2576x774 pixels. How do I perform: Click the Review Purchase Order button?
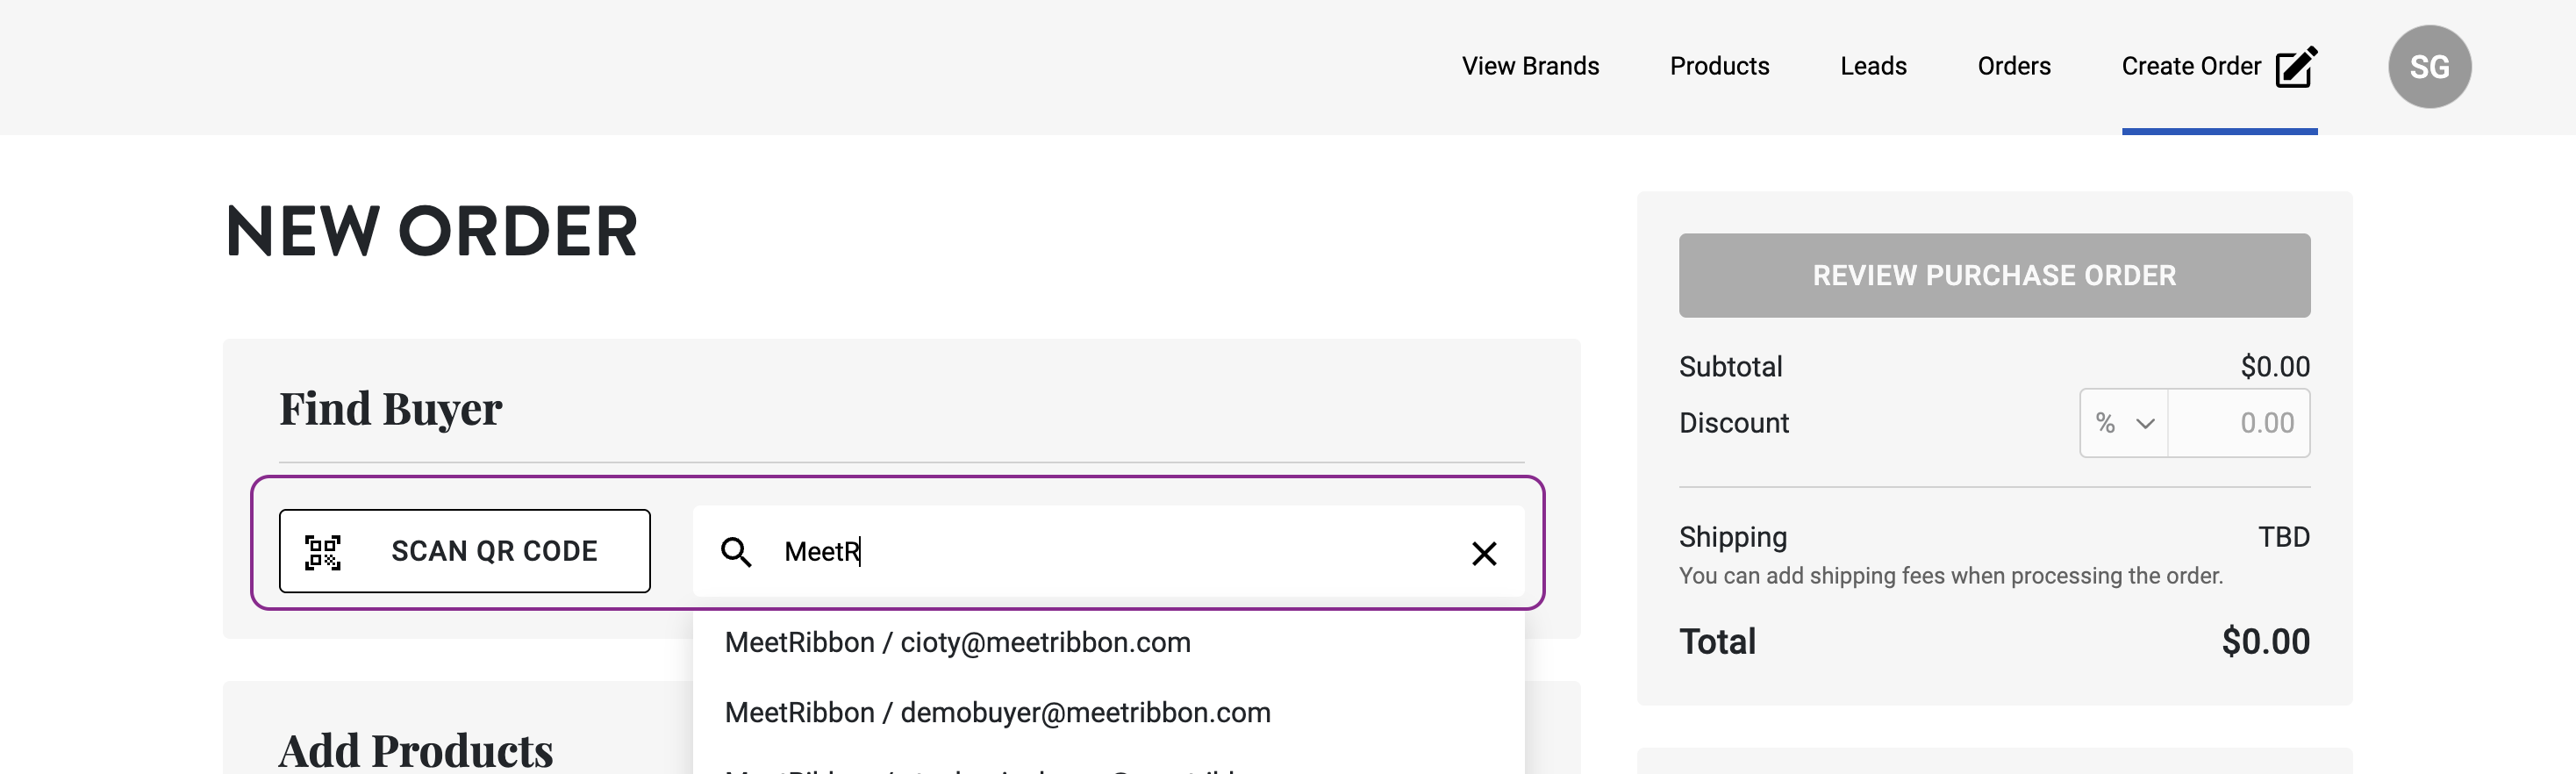[1994, 275]
